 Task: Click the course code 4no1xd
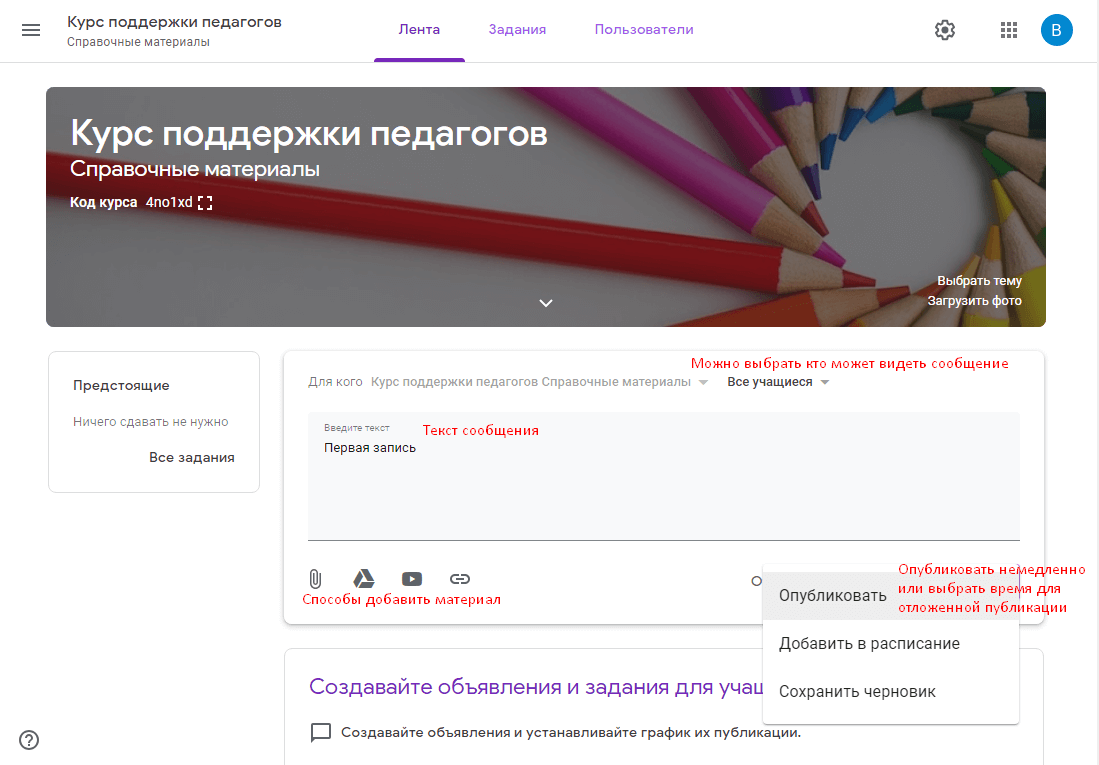click(x=169, y=203)
